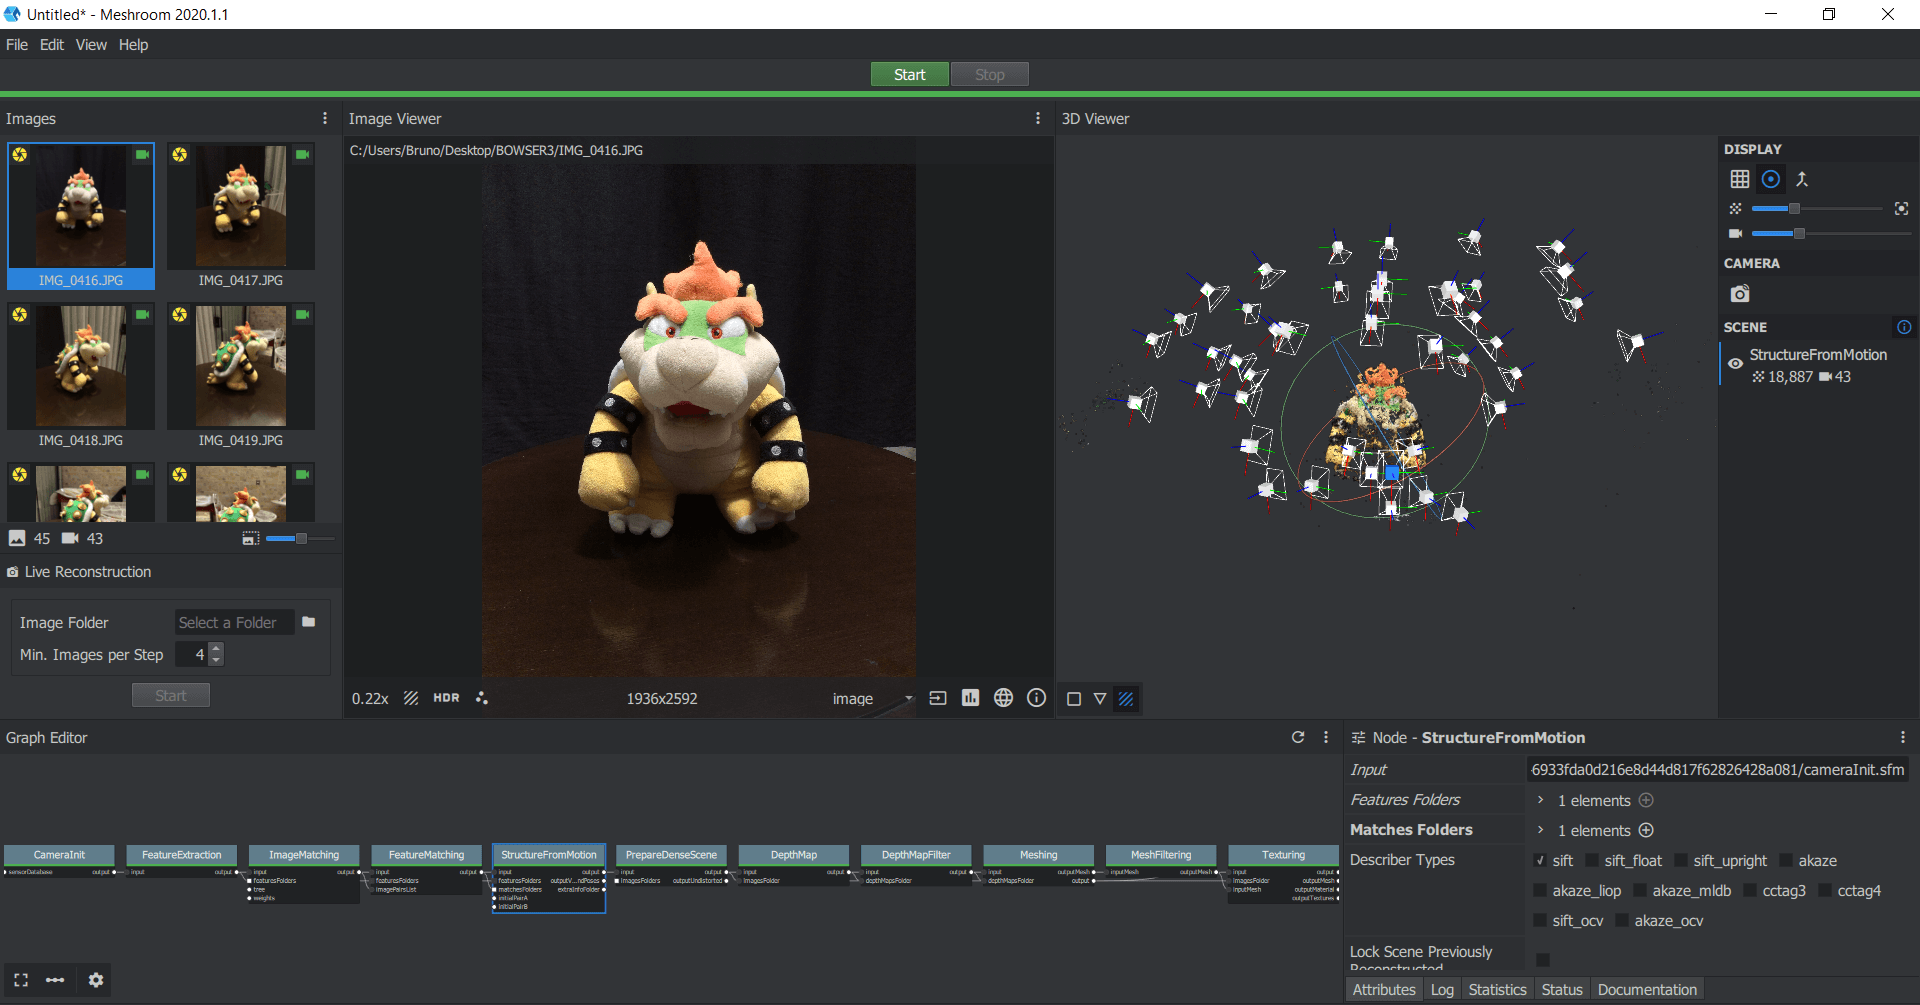
Task: Click the output image viewer icon
Action: tap(938, 698)
